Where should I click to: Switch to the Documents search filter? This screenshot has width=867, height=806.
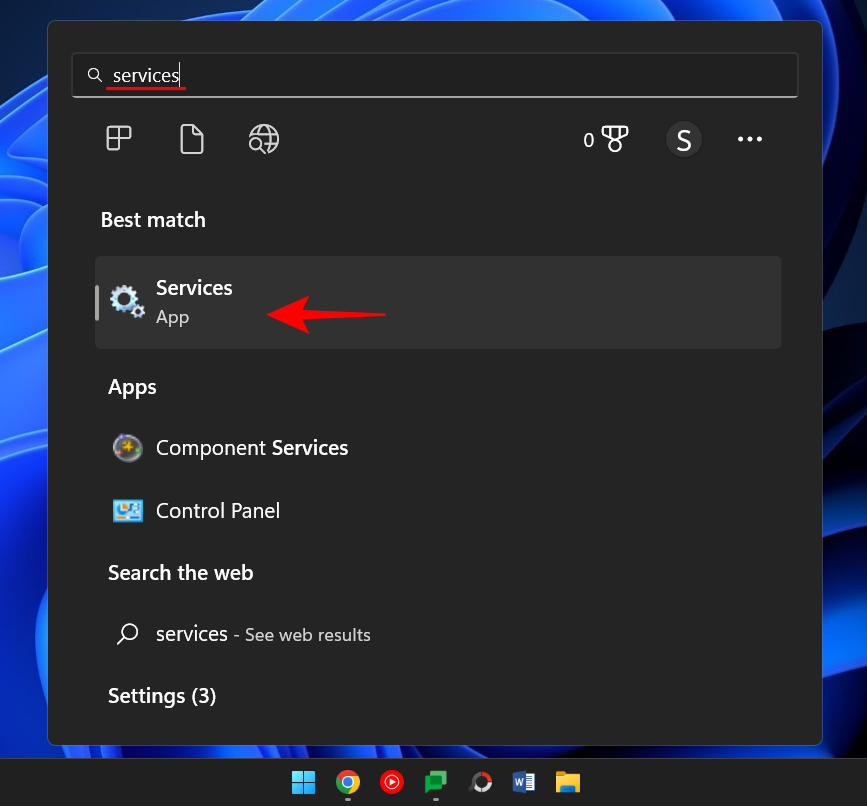coord(191,139)
